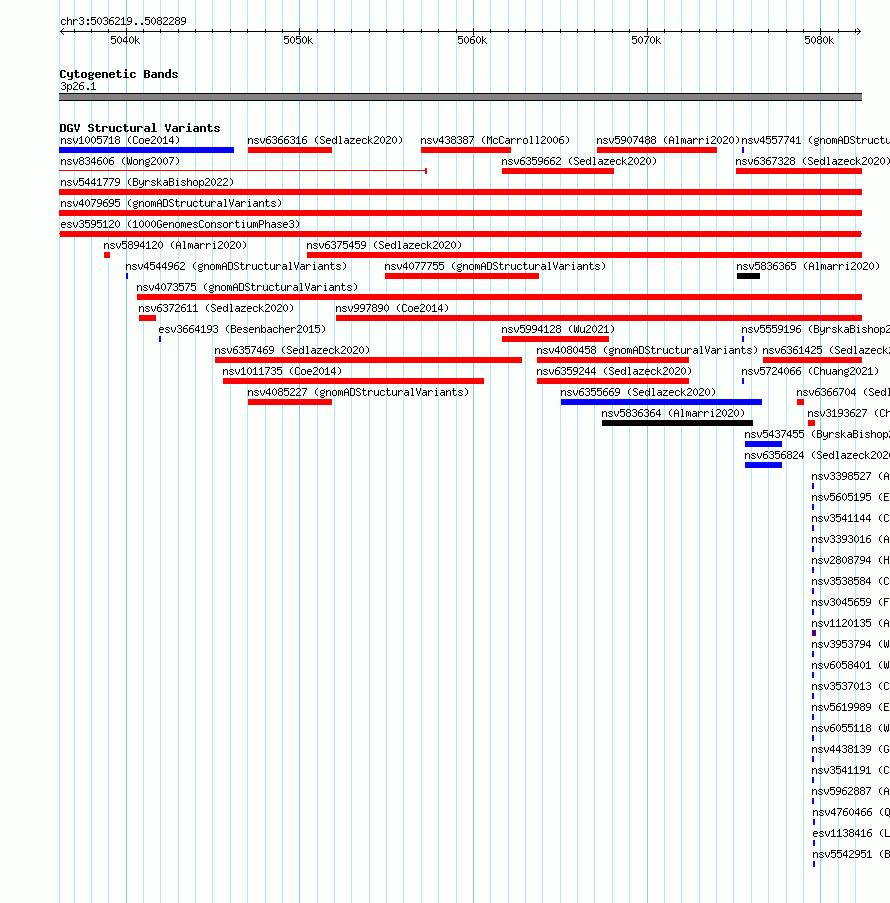Viewport: 890px width, 903px height.
Task: Open nsv6375459 (Sedlazeck2020) variant label
Action: click(384, 245)
